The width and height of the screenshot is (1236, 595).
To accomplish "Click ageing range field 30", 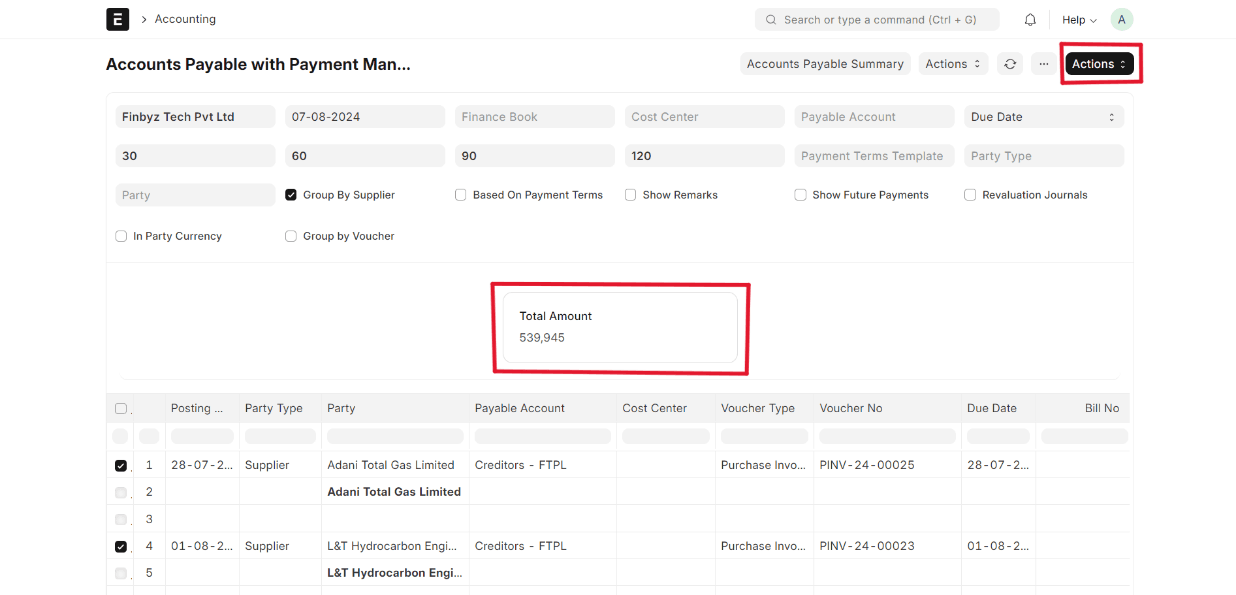I will [x=195, y=156].
